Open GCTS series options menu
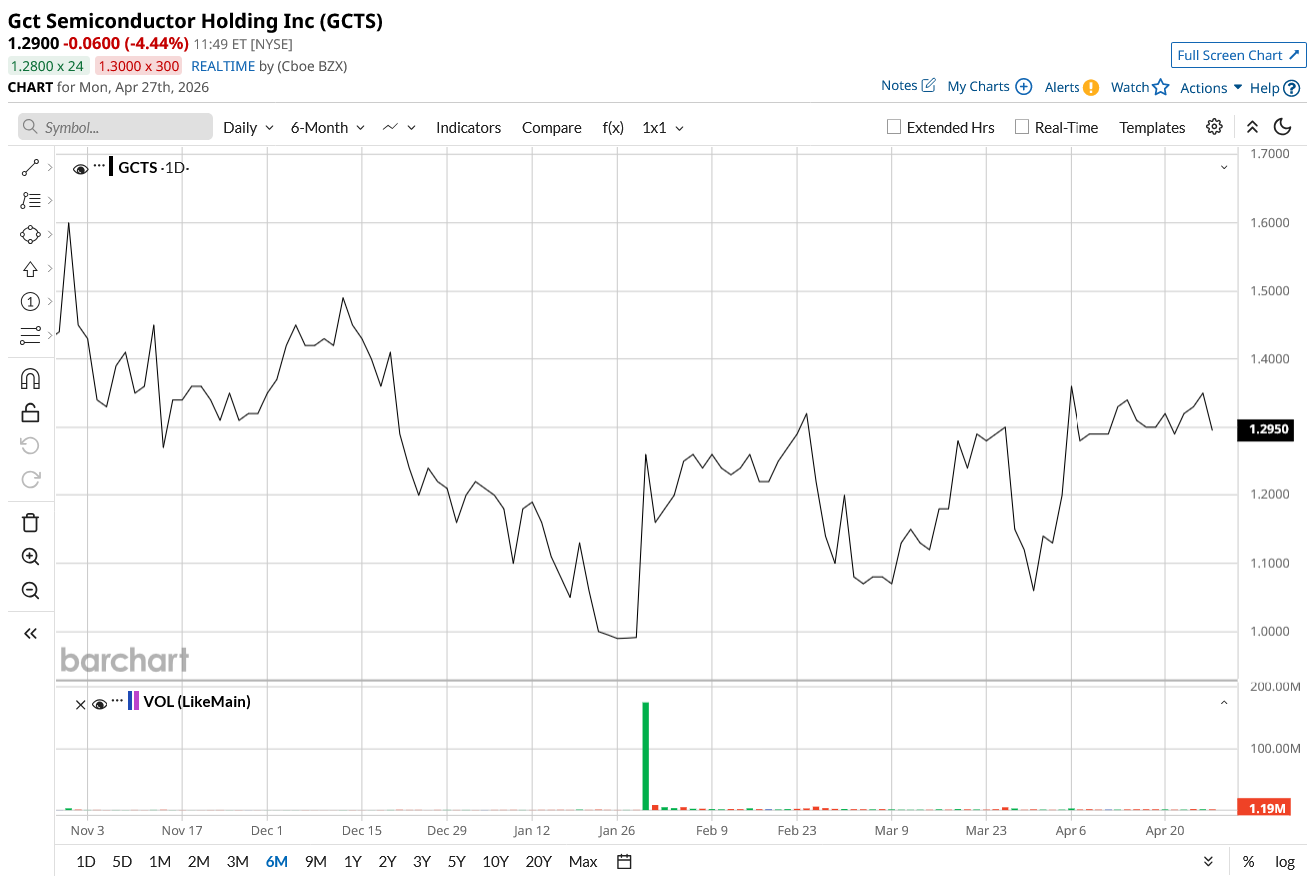This screenshot has width=1308, height=876. 99,166
